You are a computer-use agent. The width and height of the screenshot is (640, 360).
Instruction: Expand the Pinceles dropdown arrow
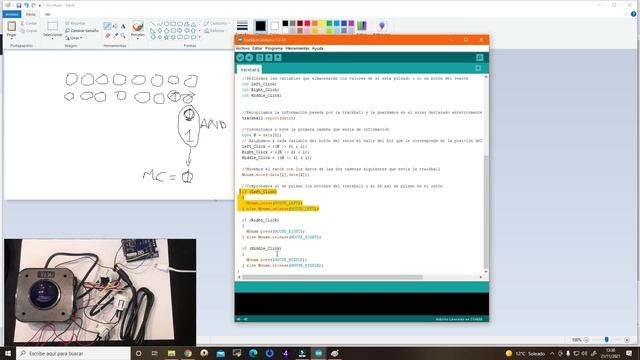[138, 38]
